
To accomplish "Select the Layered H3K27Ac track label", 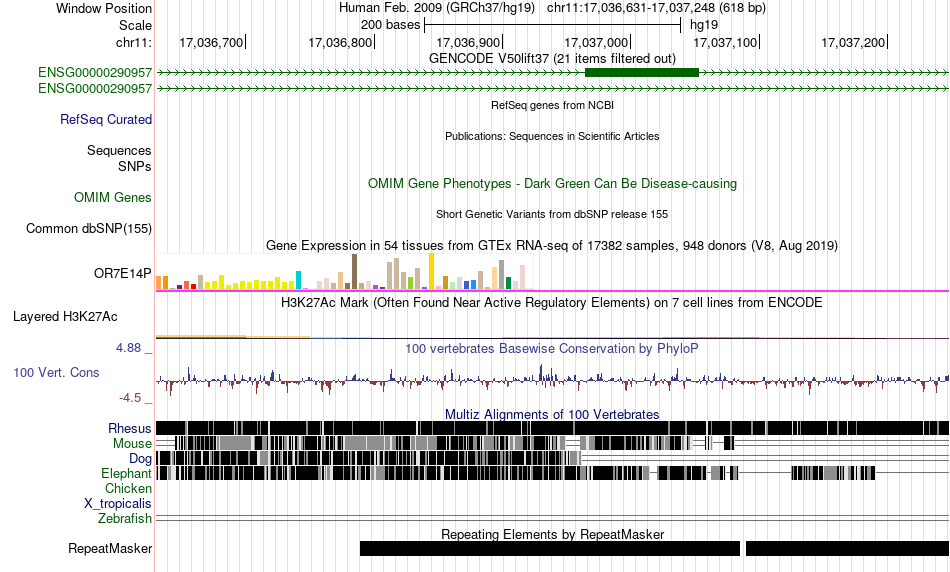I will [x=65, y=316].
